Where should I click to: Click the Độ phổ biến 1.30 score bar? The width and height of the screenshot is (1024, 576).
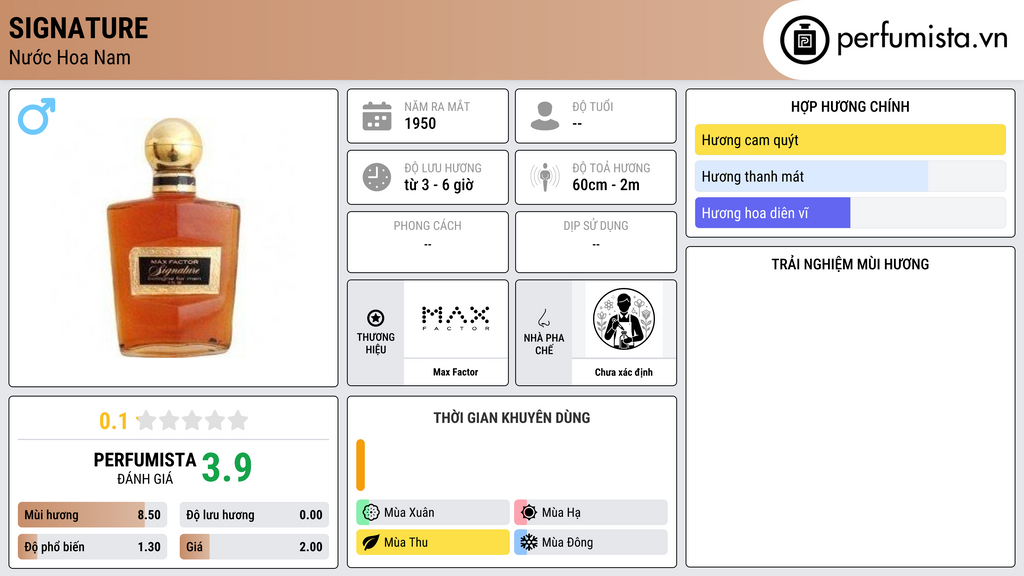click(93, 547)
